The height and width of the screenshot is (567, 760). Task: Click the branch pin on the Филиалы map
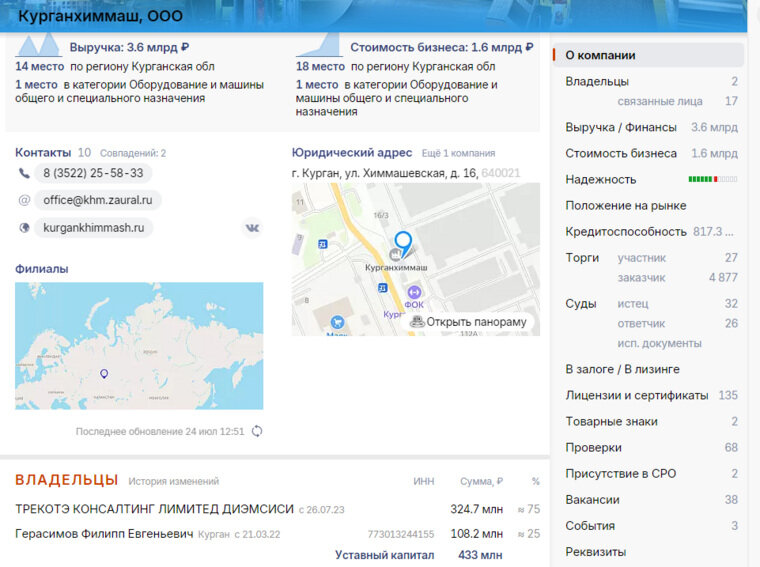pos(104,374)
